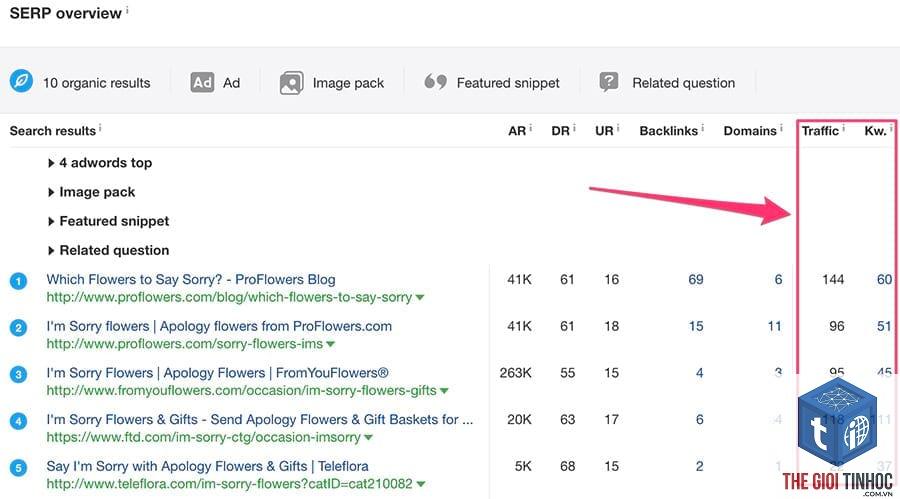Screen dimensions: 900x499
Task: Click the Related question bubble icon
Action: point(609,82)
